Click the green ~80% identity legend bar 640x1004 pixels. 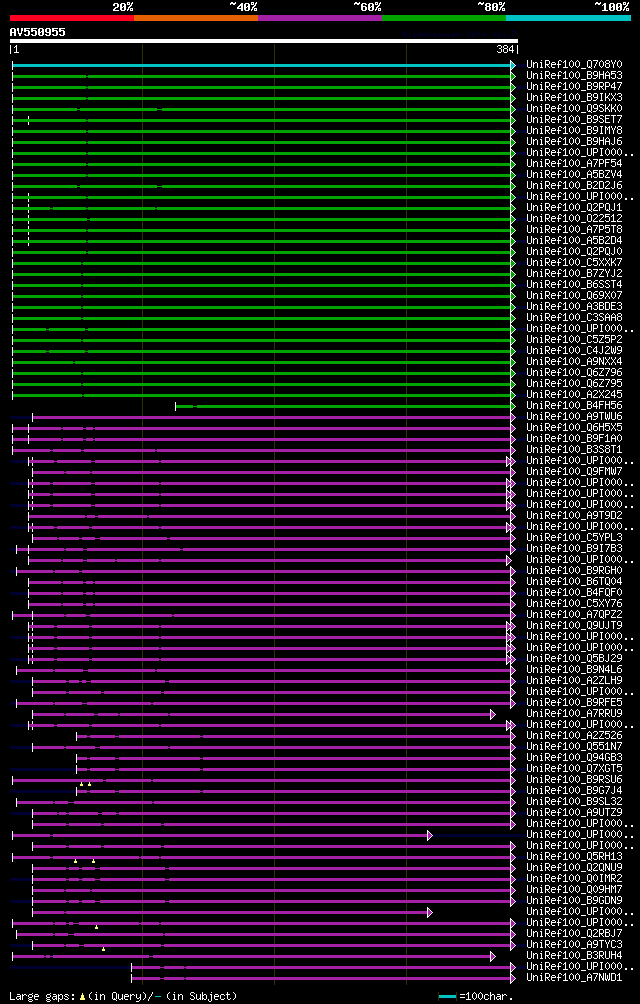444,18
